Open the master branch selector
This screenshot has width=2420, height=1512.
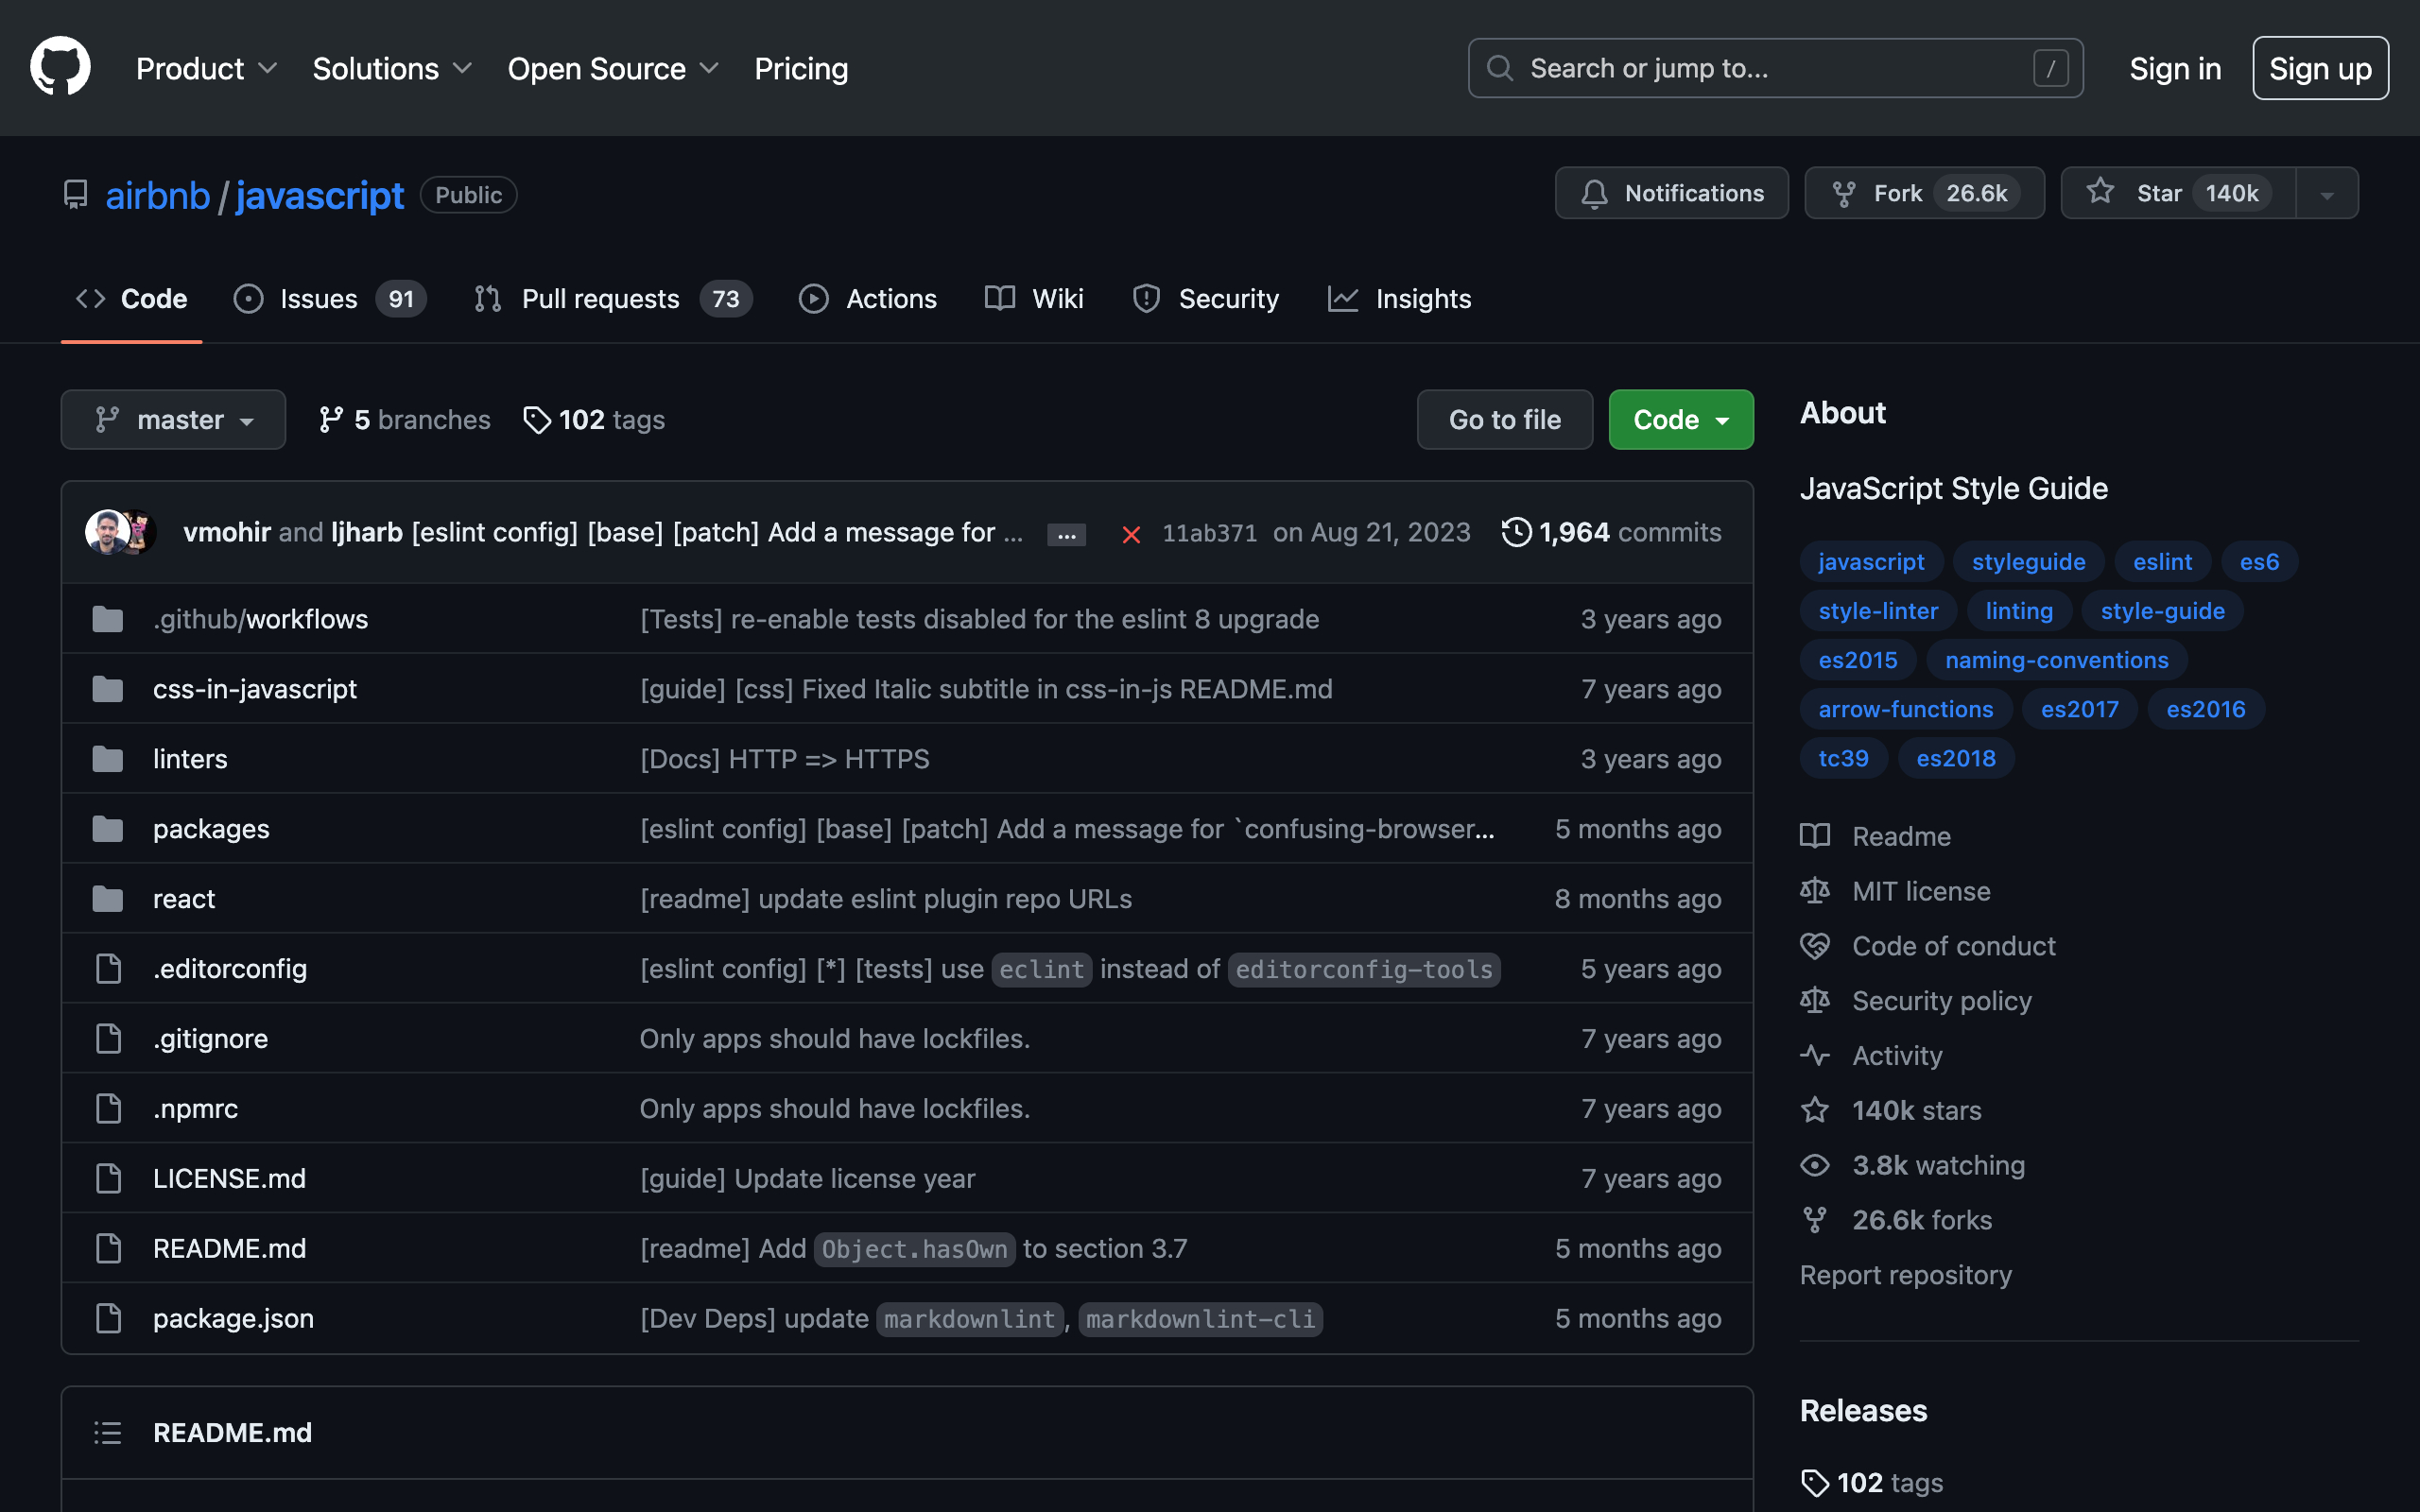point(173,420)
